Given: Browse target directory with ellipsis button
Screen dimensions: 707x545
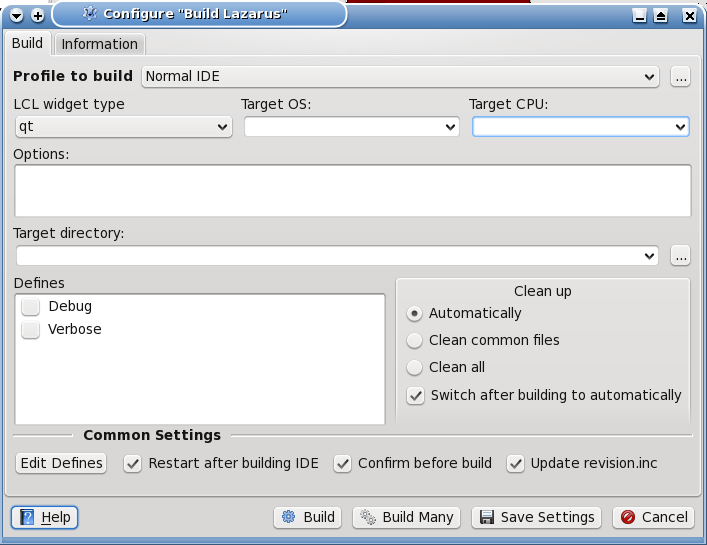Looking at the screenshot, I should coord(680,256).
